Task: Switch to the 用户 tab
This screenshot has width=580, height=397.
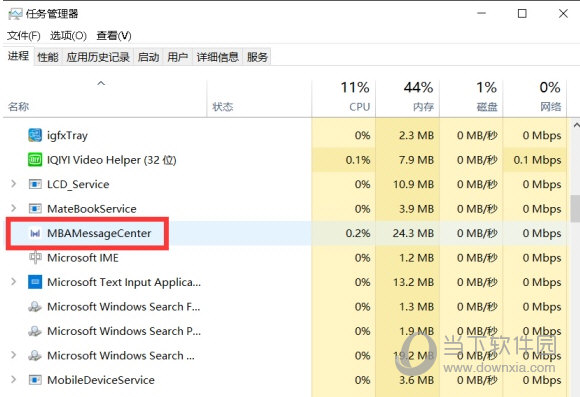Action: pos(178,57)
